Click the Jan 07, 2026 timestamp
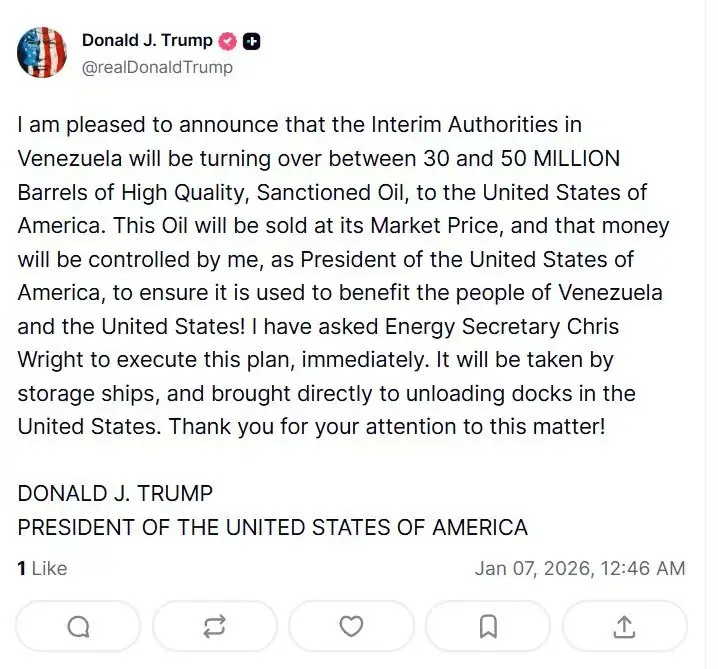 [x=580, y=568]
